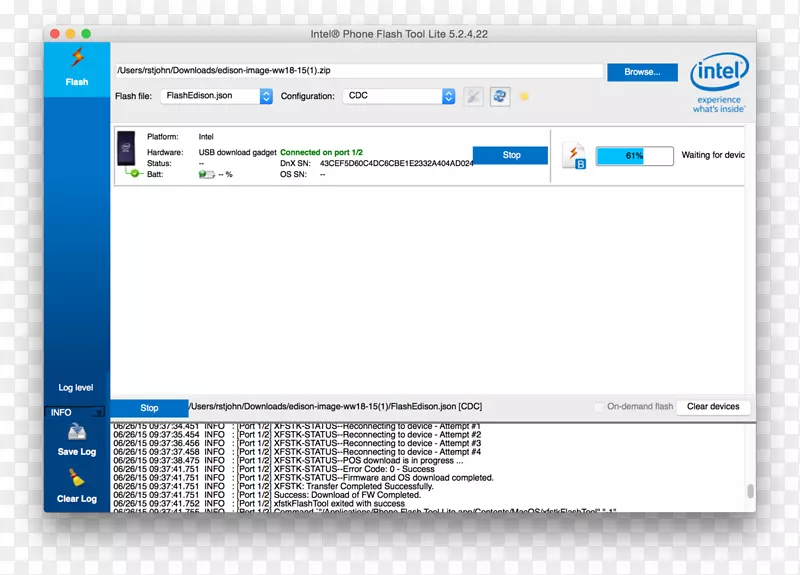Click the flash file B icon
The width and height of the screenshot is (800, 575).
(x=574, y=156)
